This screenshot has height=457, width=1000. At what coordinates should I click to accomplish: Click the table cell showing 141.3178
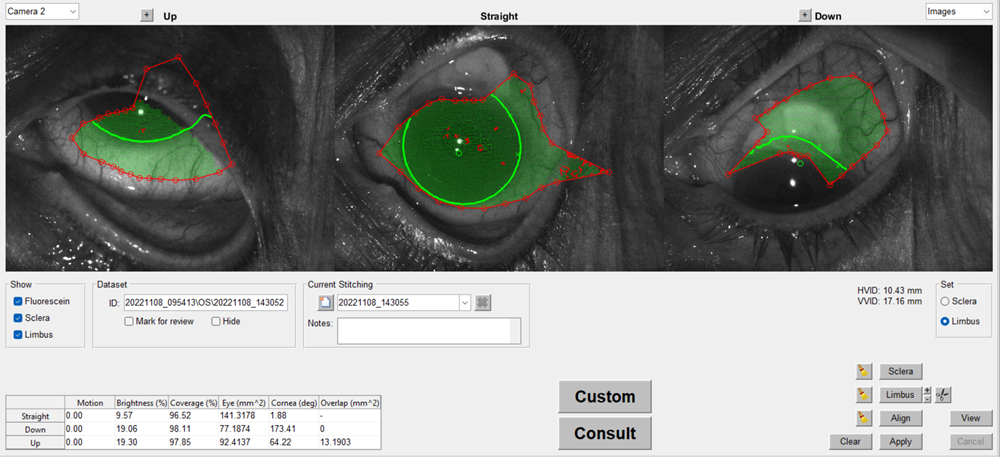242,416
